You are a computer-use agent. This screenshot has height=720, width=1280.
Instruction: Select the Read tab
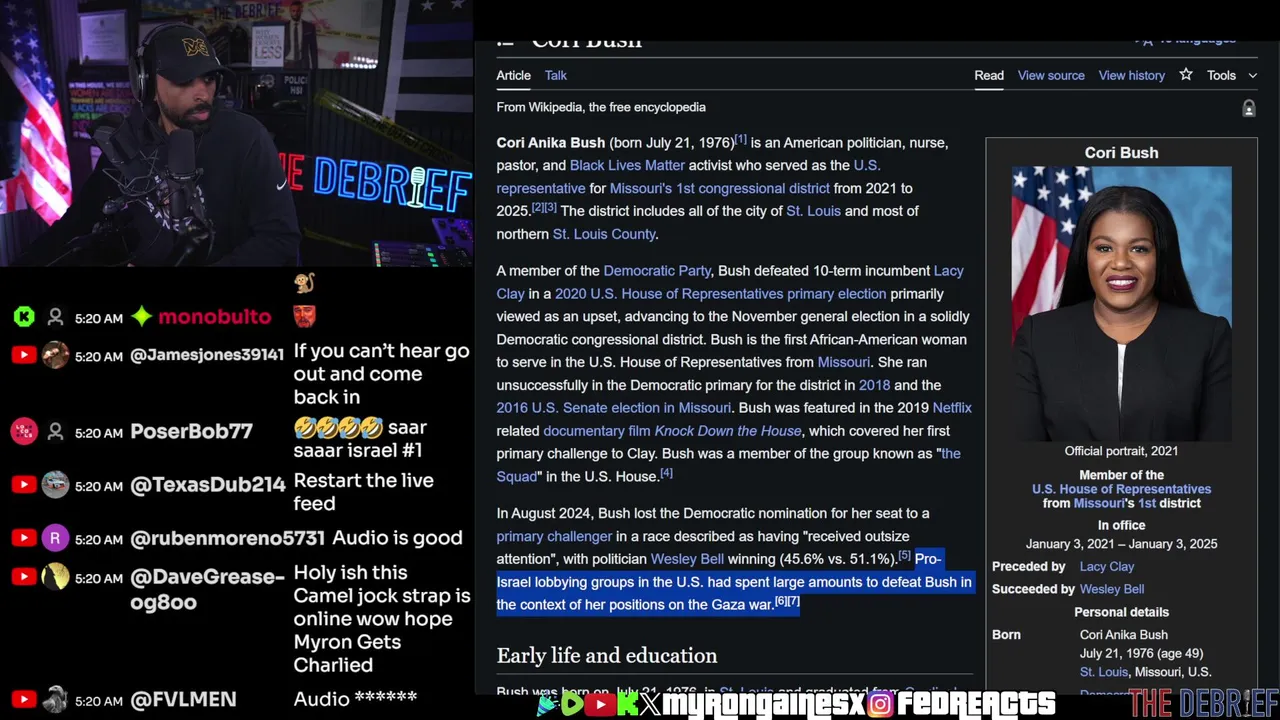pyautogui.click(x=989, y=75)
